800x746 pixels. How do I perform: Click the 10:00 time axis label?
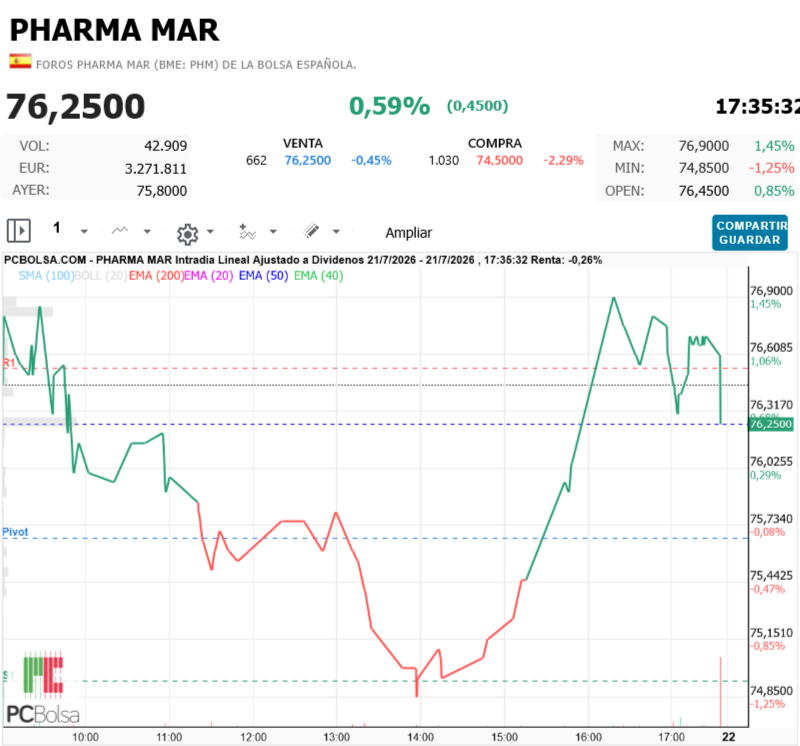click(x=85, y=737)
